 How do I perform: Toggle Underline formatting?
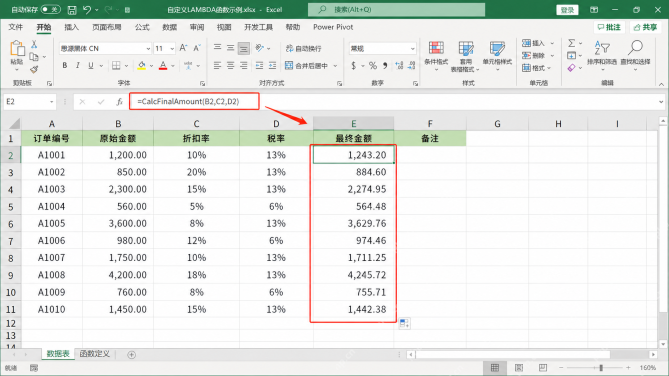91,66
